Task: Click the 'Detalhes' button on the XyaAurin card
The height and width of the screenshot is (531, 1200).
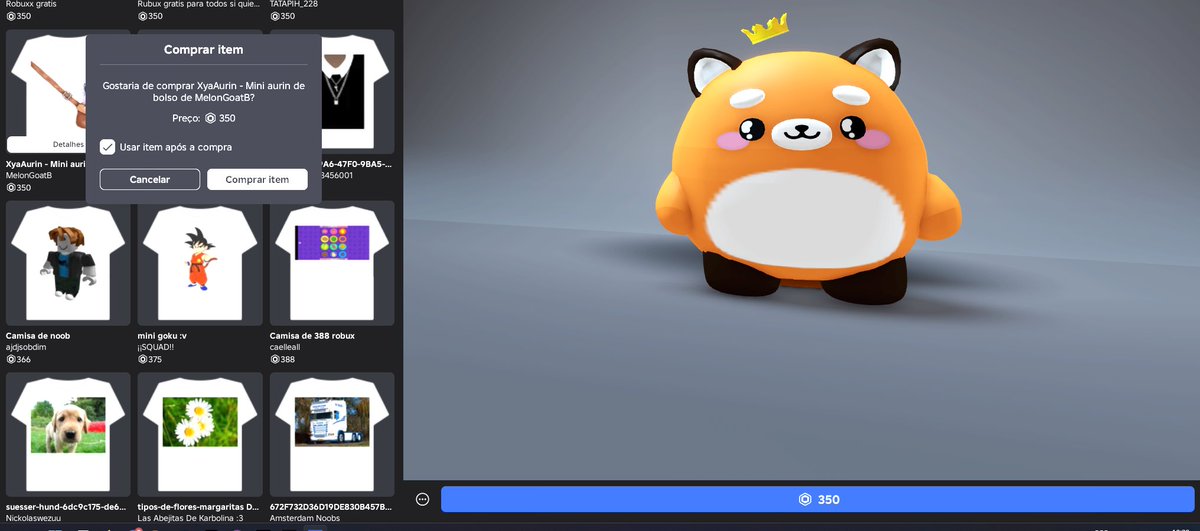Action: pos(68,144)
